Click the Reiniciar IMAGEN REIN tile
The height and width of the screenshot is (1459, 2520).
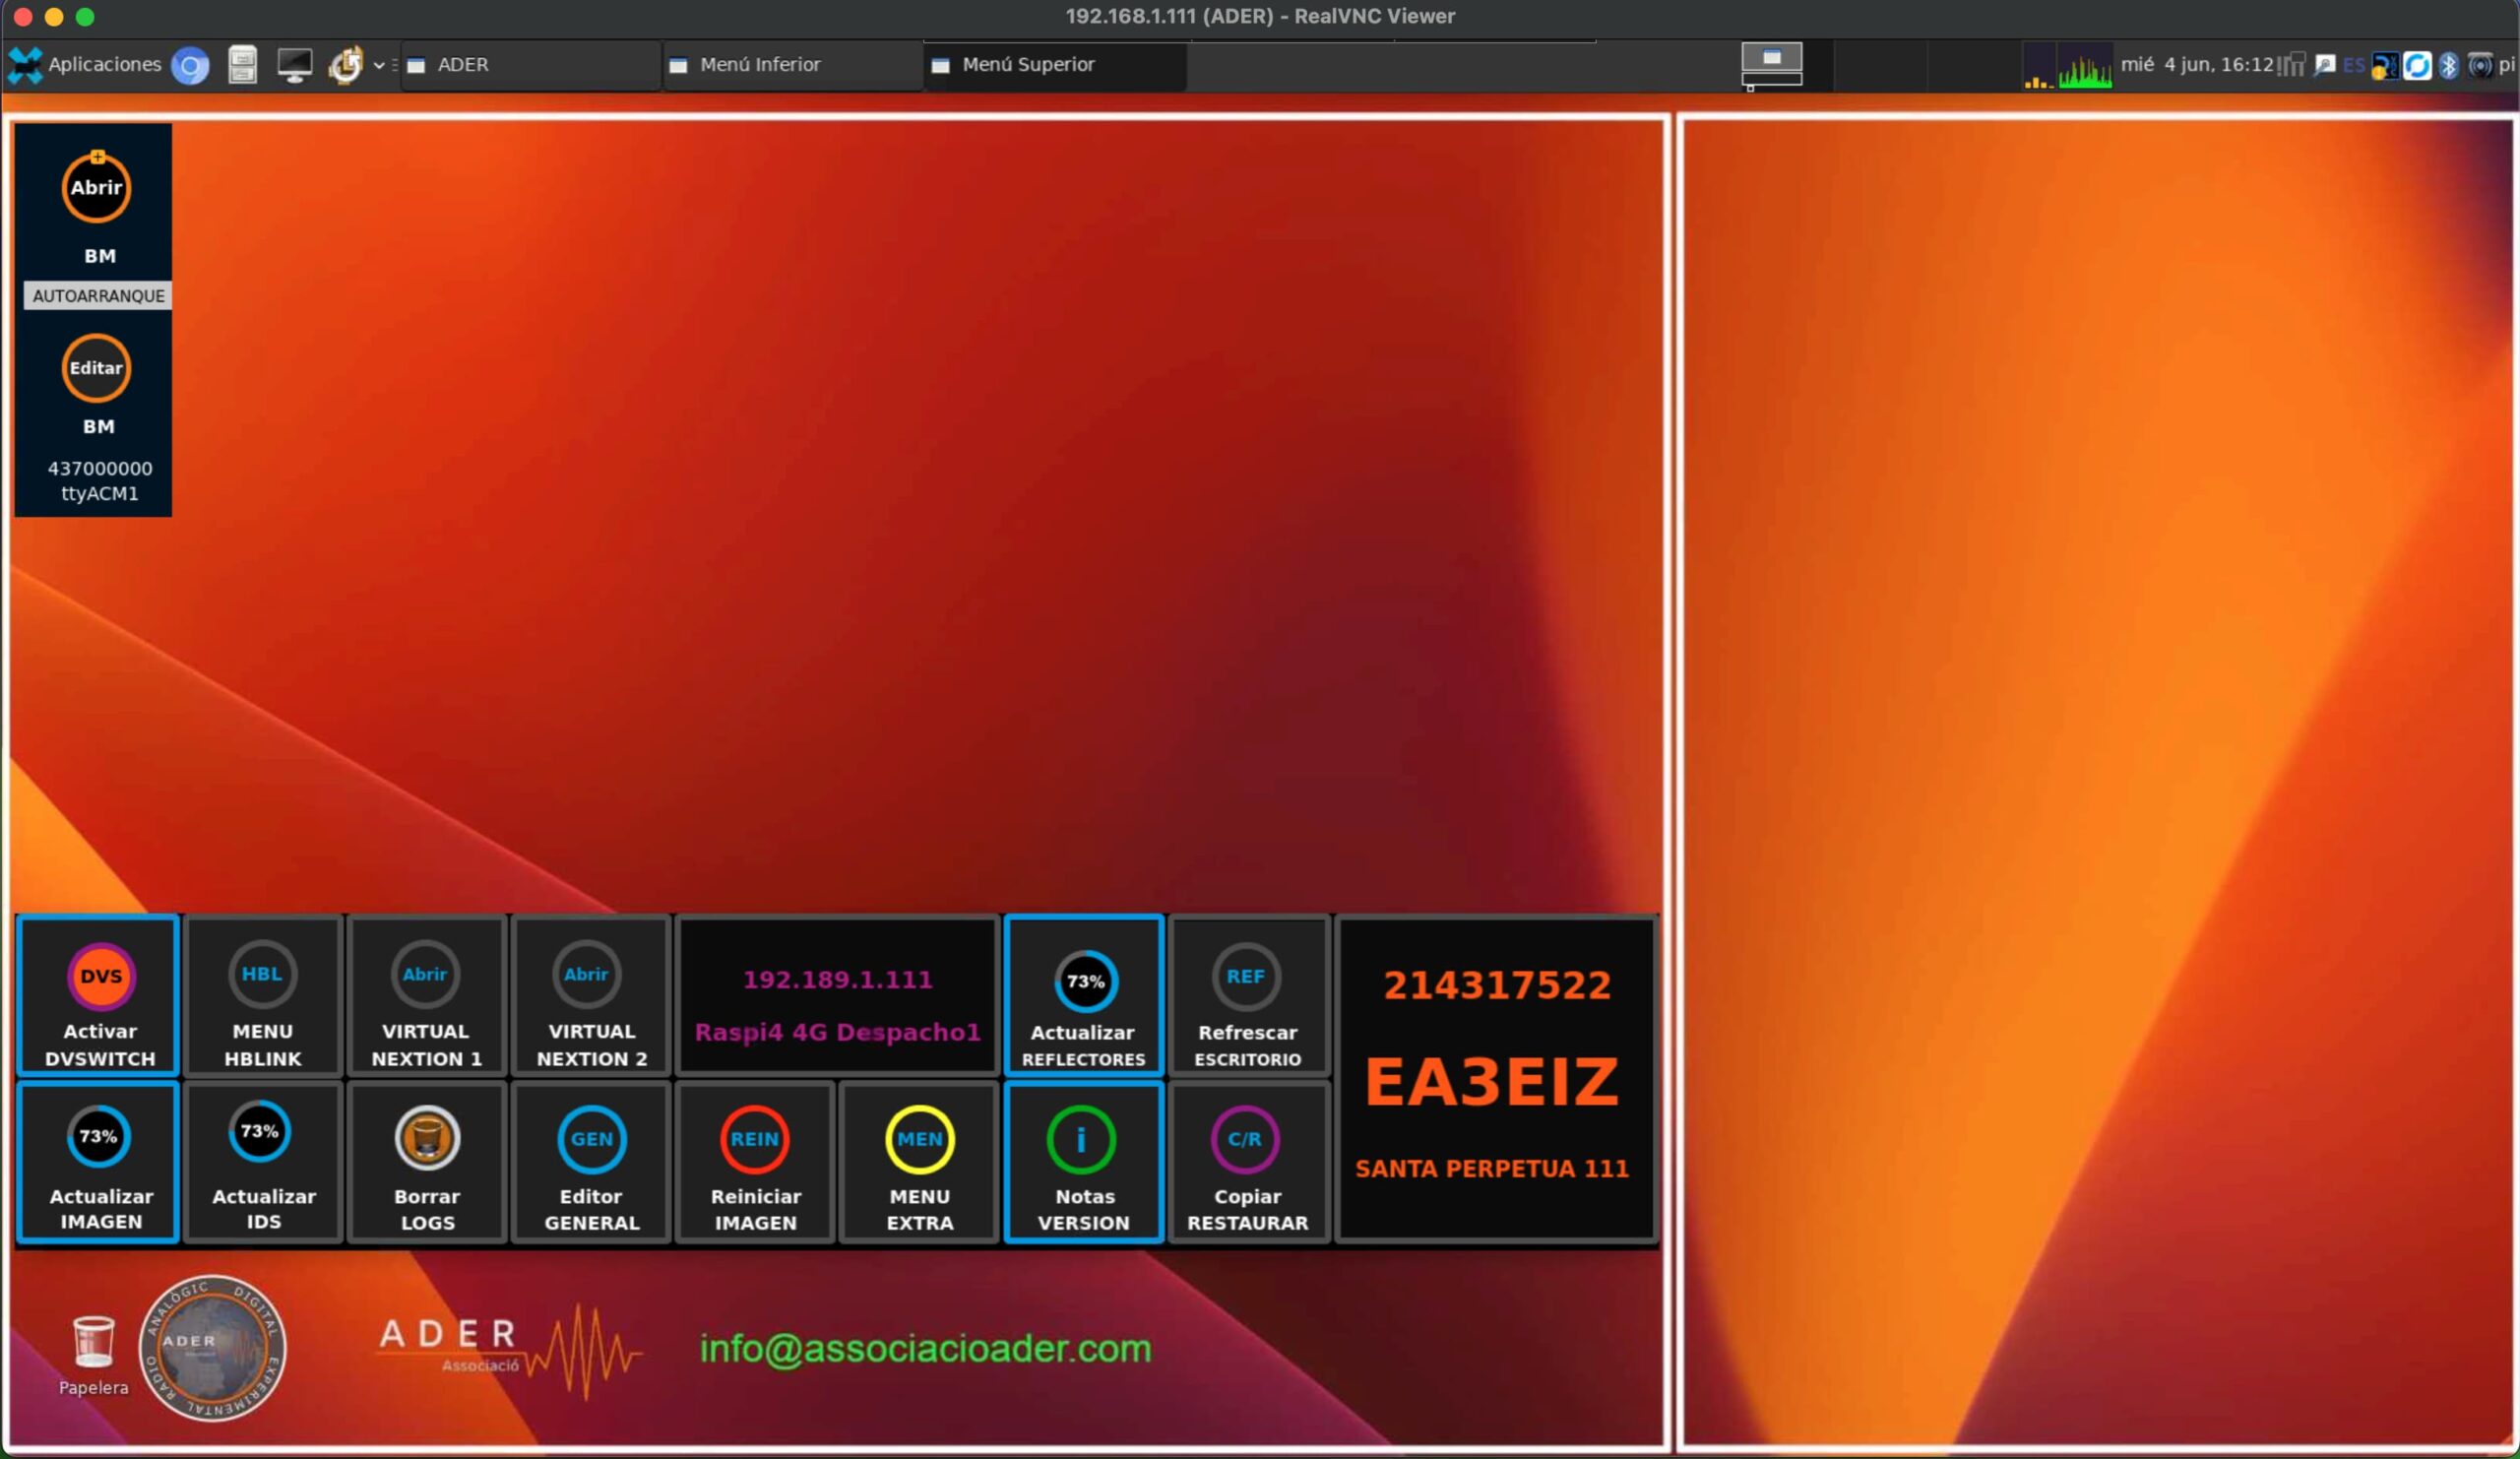(755, 1161)
